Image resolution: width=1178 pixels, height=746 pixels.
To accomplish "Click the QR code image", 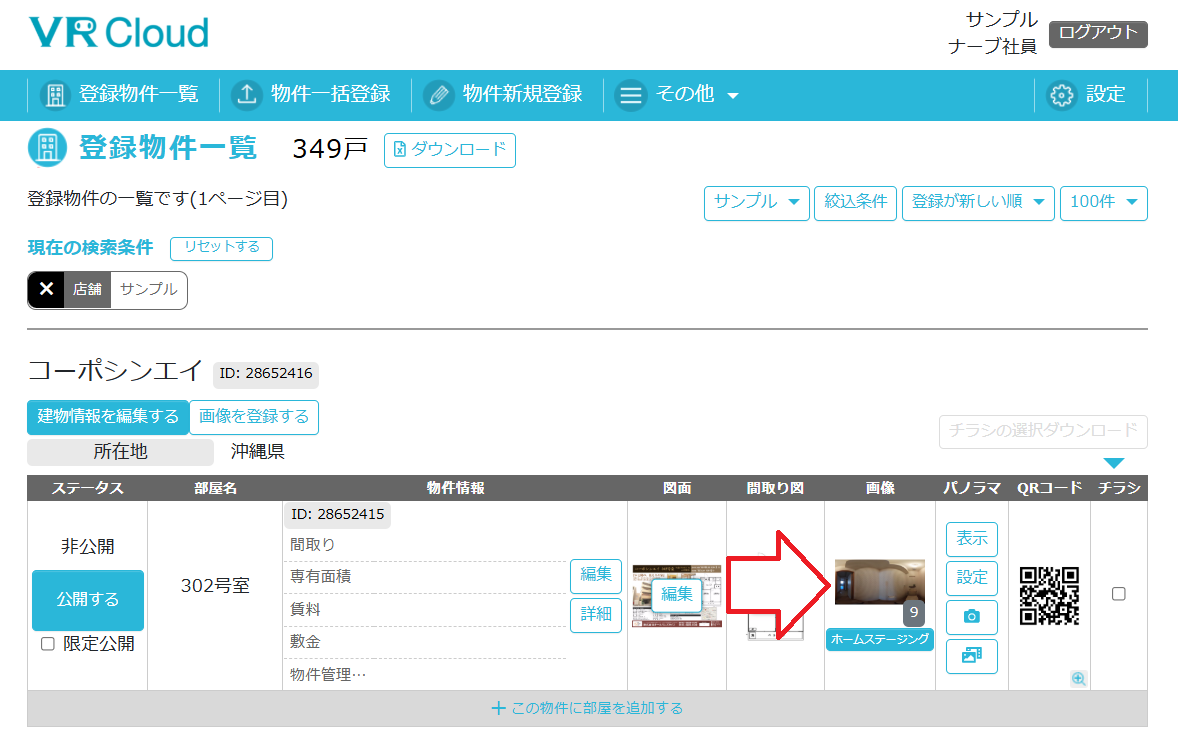I will coord(1049,595).
